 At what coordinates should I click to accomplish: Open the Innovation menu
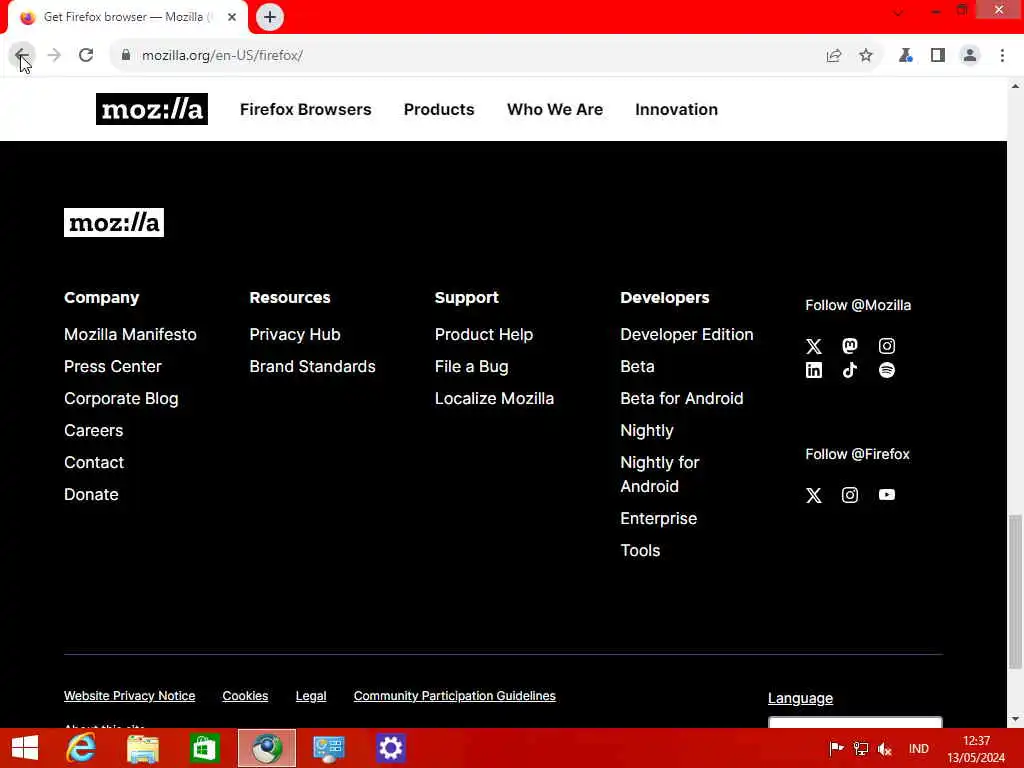coord(677,109)
